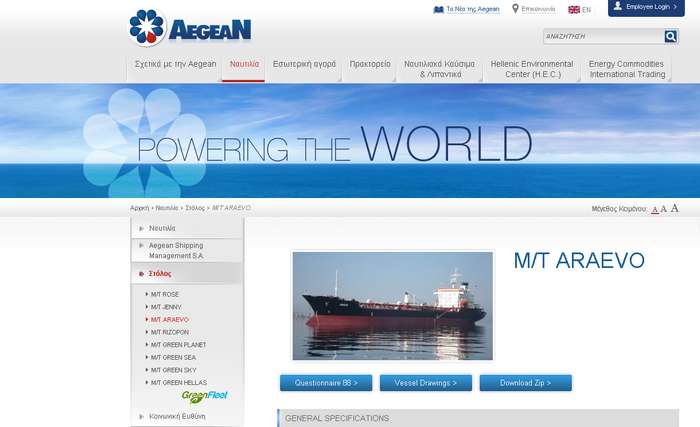Select the largest text size A
The image size is (700, 427).
(675, 208)
